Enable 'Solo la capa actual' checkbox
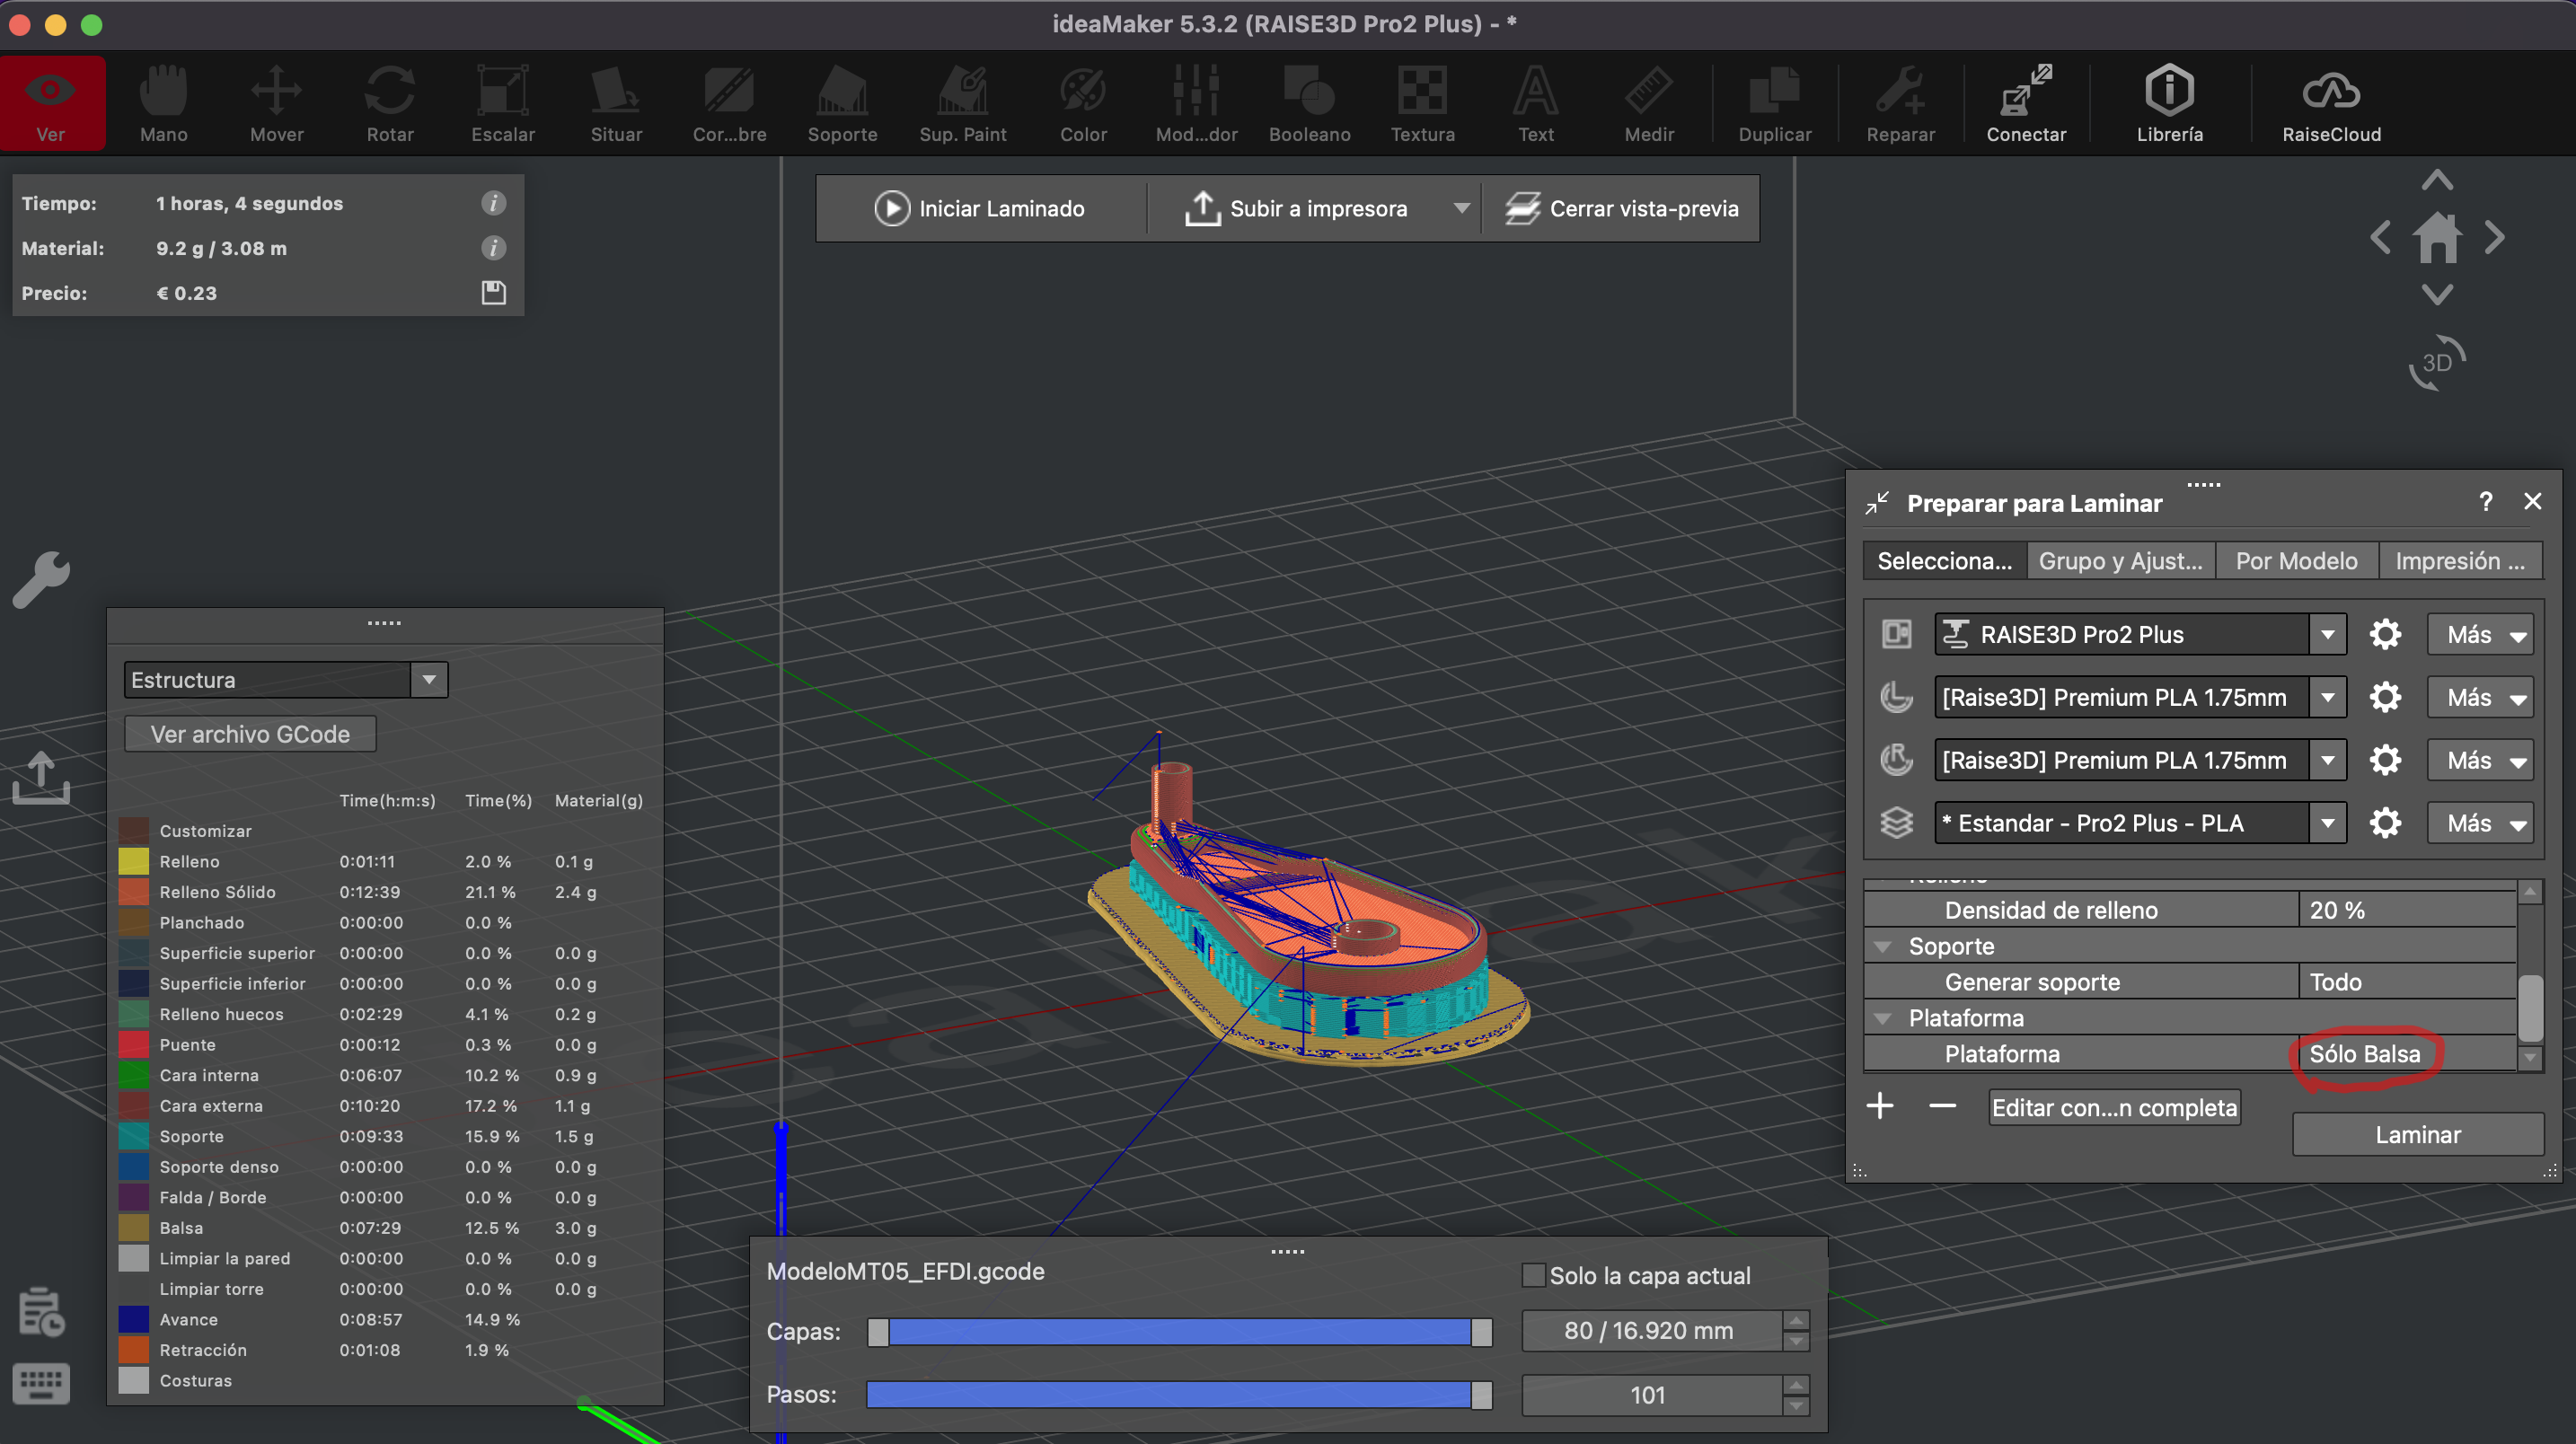 [1532, 1275]
